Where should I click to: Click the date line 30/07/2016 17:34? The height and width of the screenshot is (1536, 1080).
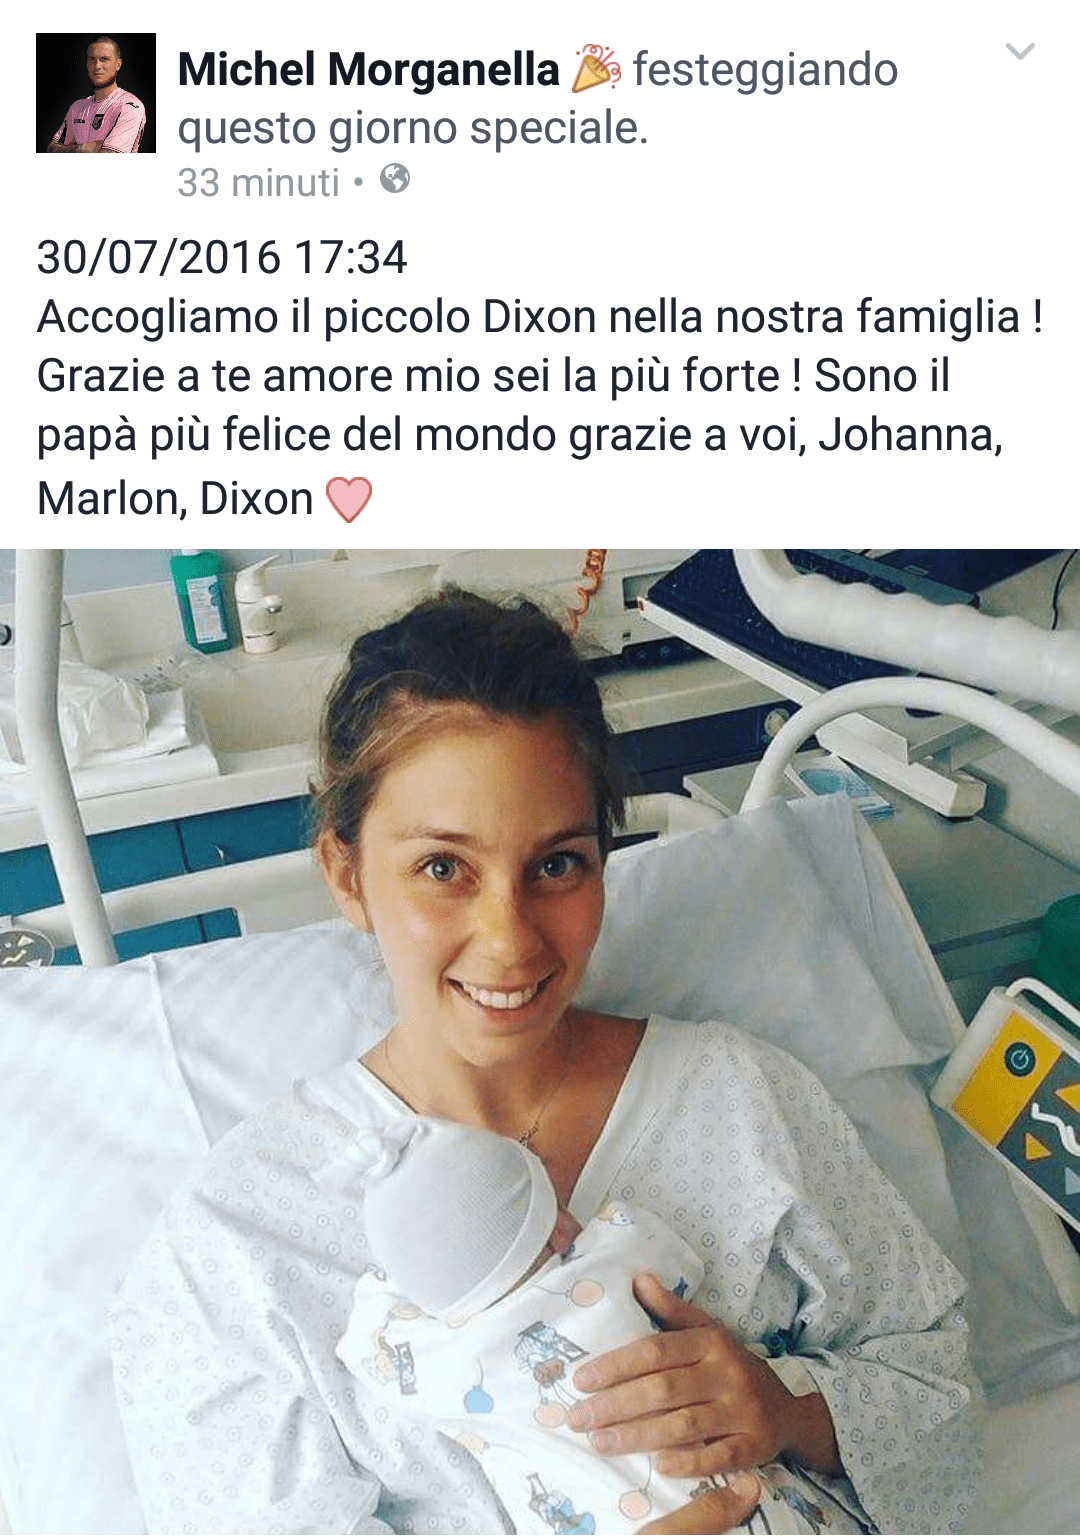(x=222, y=257)
